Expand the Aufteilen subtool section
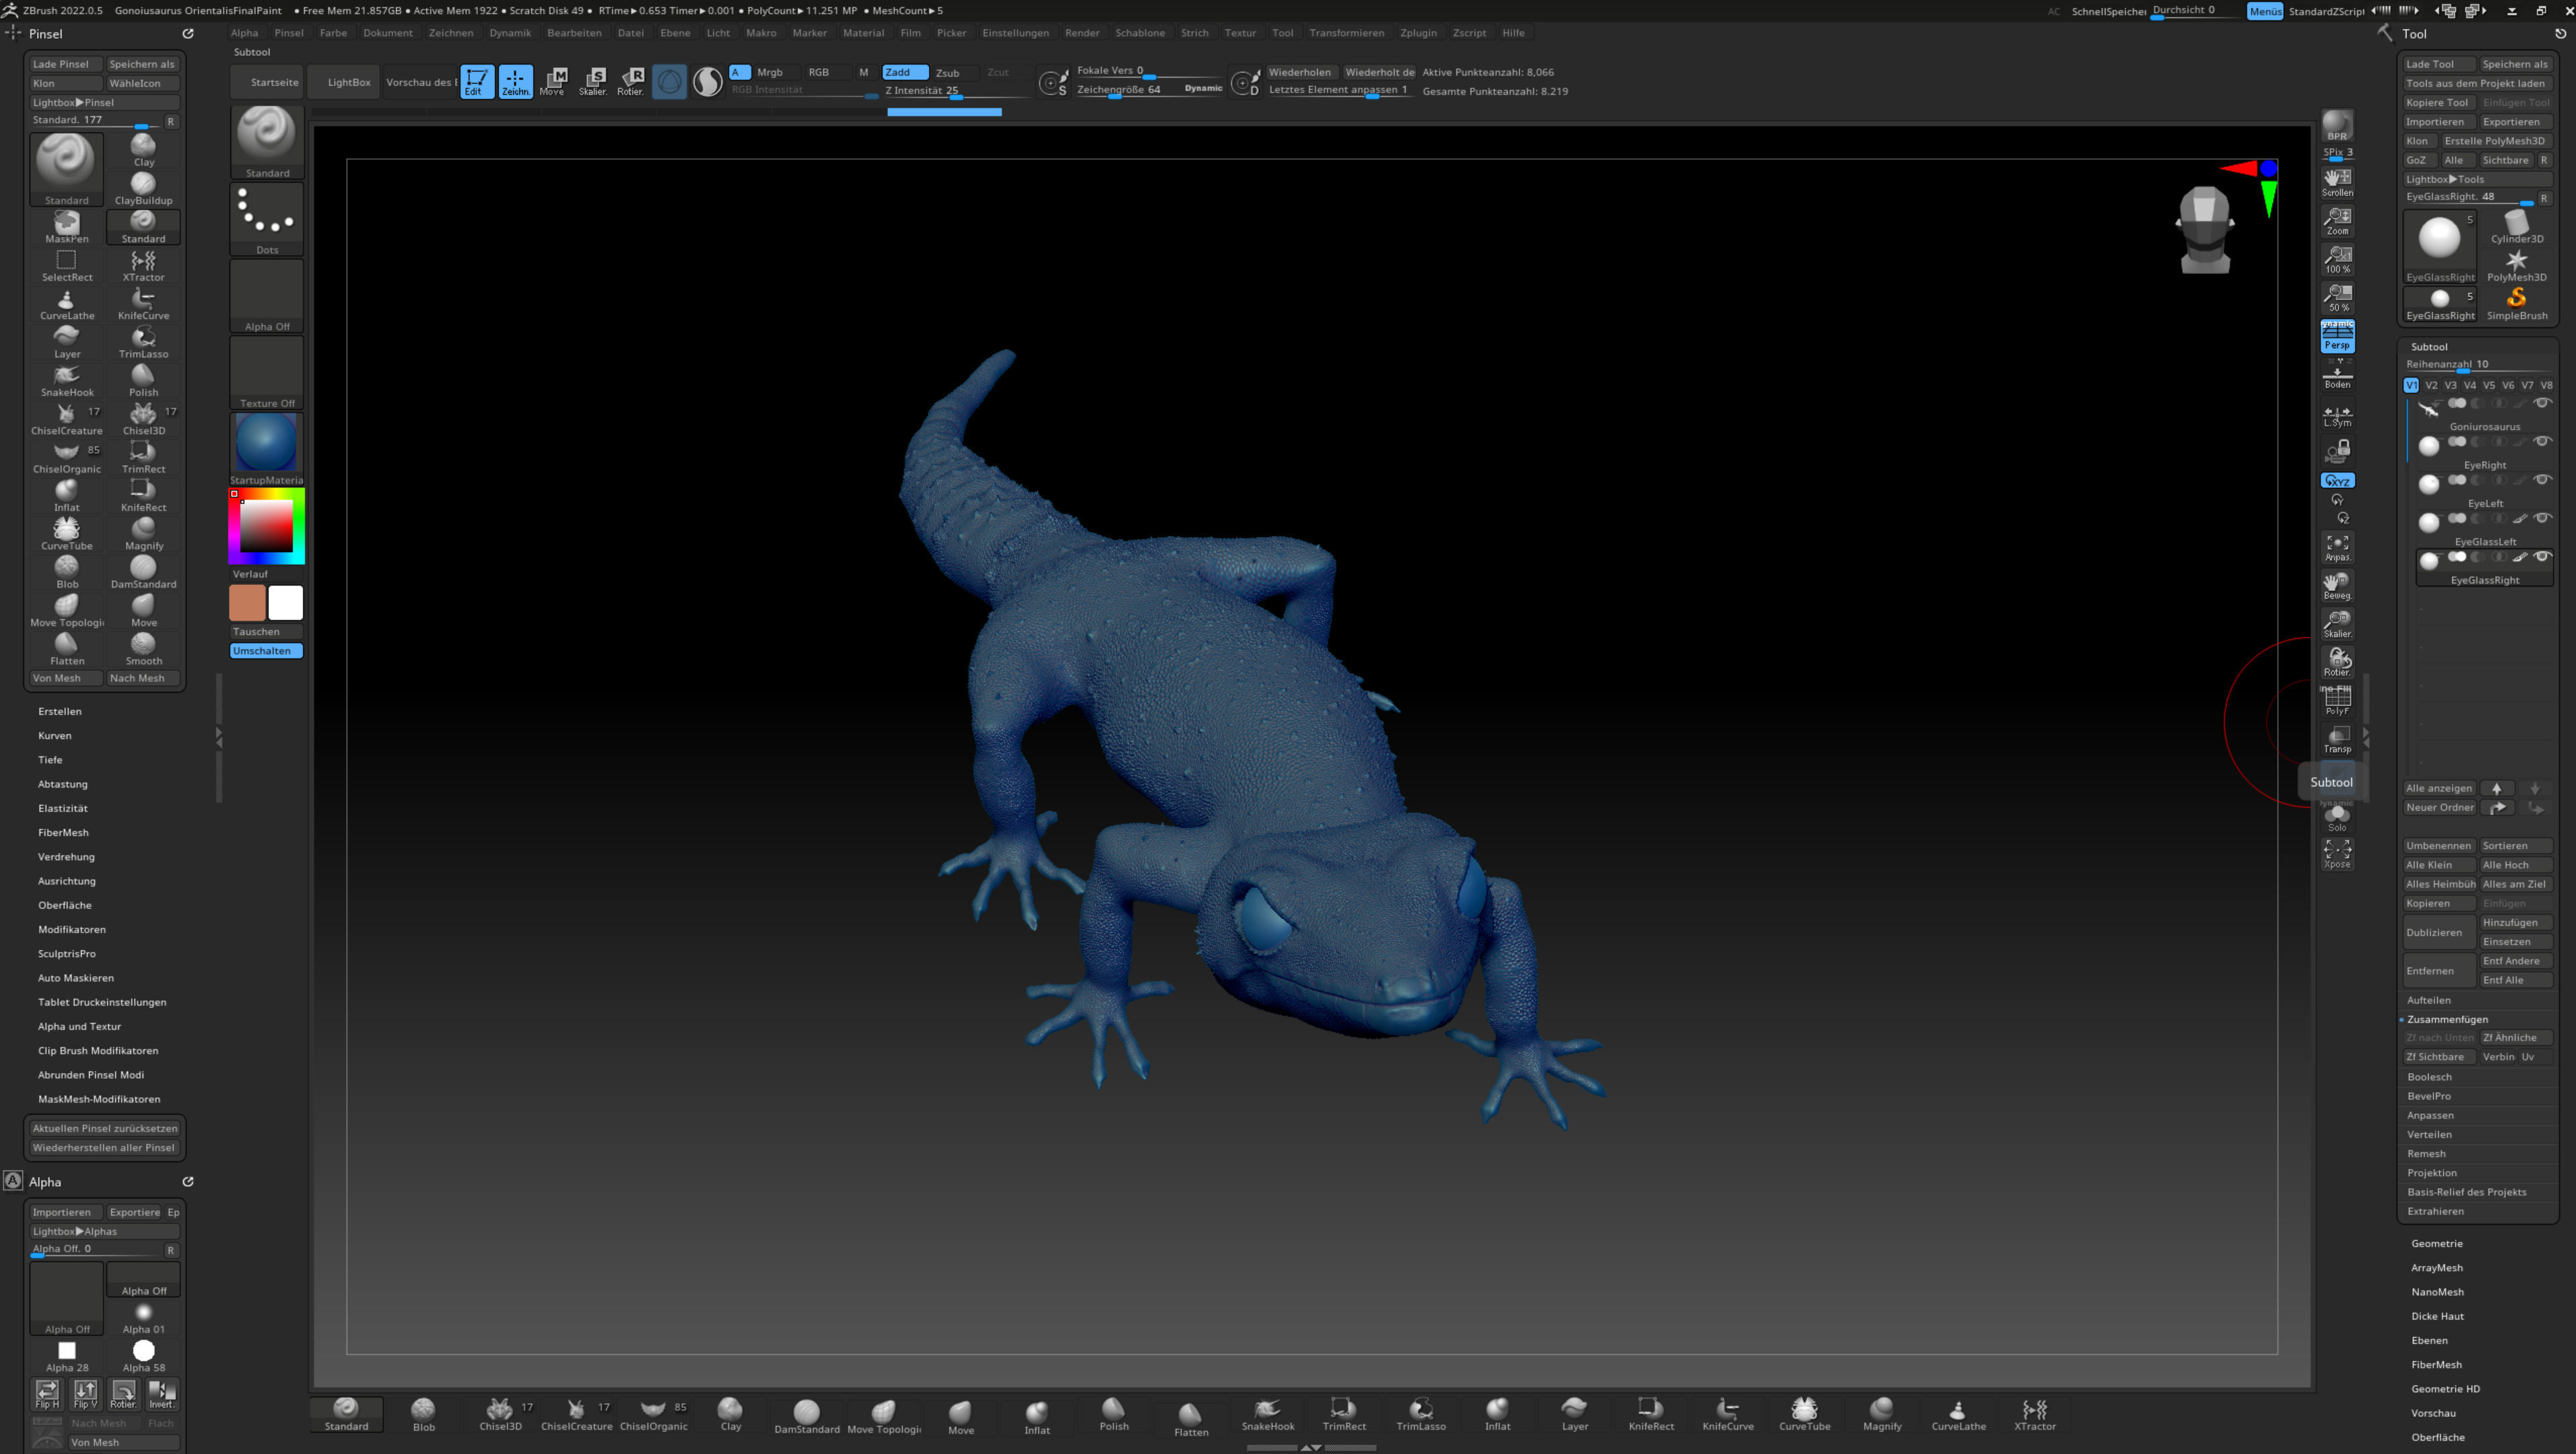Screen dimensions: 2576x1454 2428,1000
